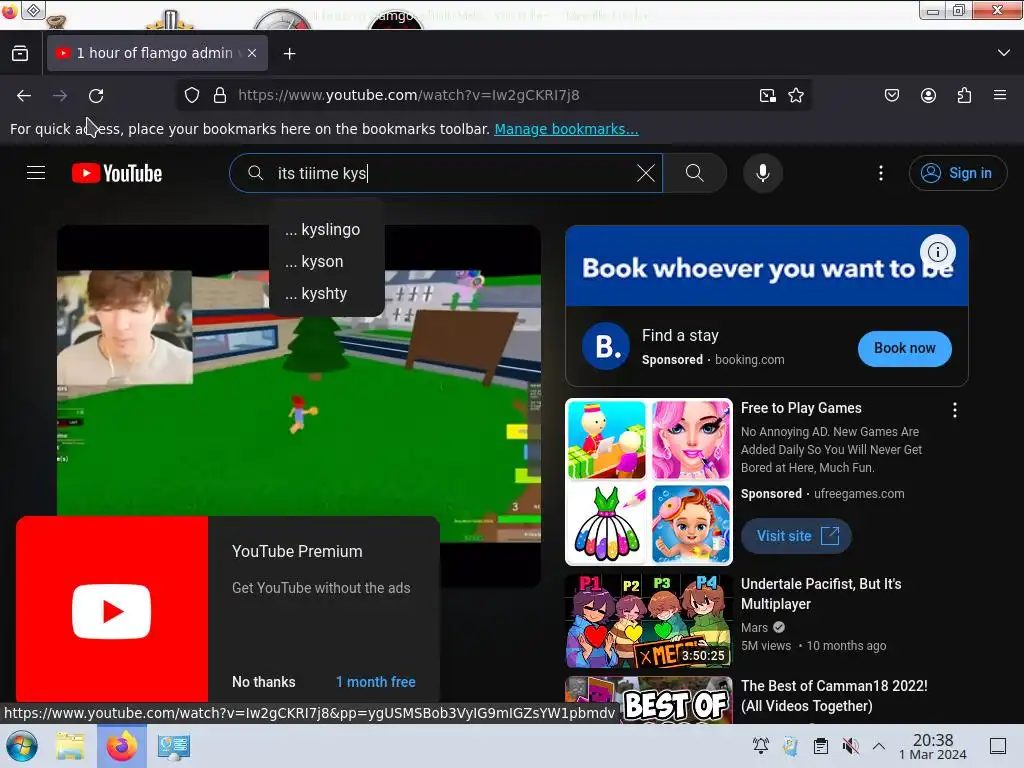
Task: Expand the hidden tray icons arrow
Action: 879,746
